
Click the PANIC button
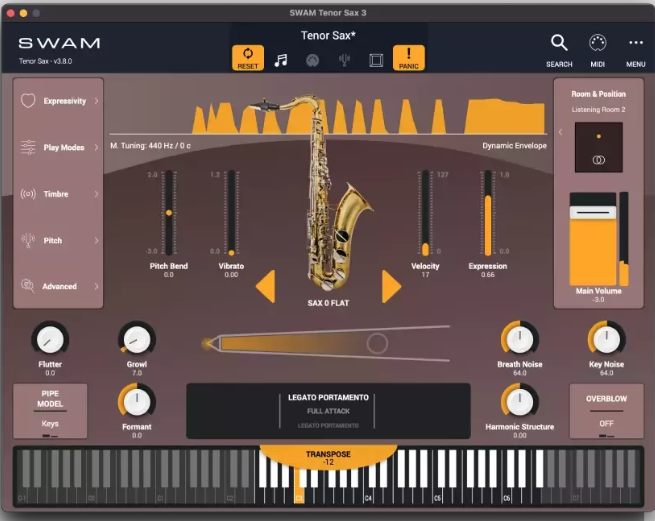tap(409, 58)
